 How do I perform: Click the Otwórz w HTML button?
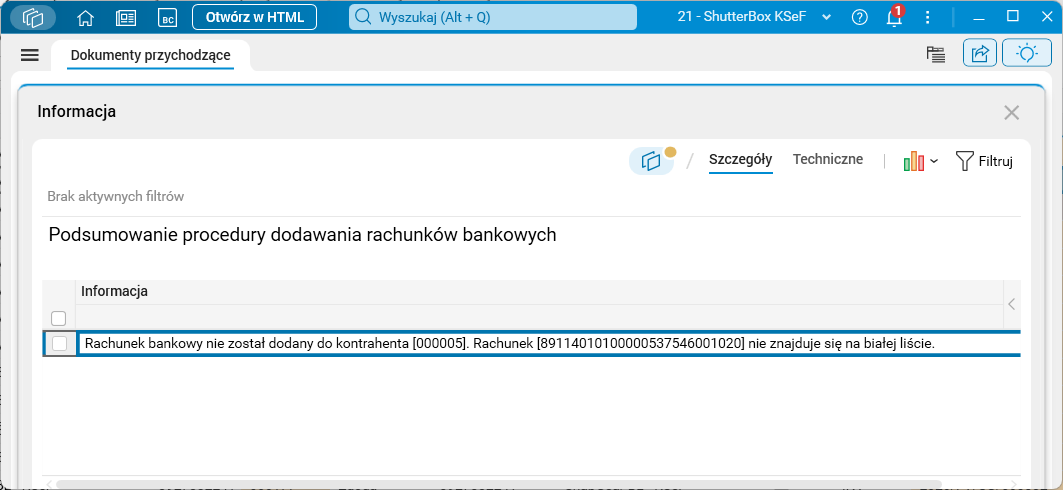coord(254,18)
